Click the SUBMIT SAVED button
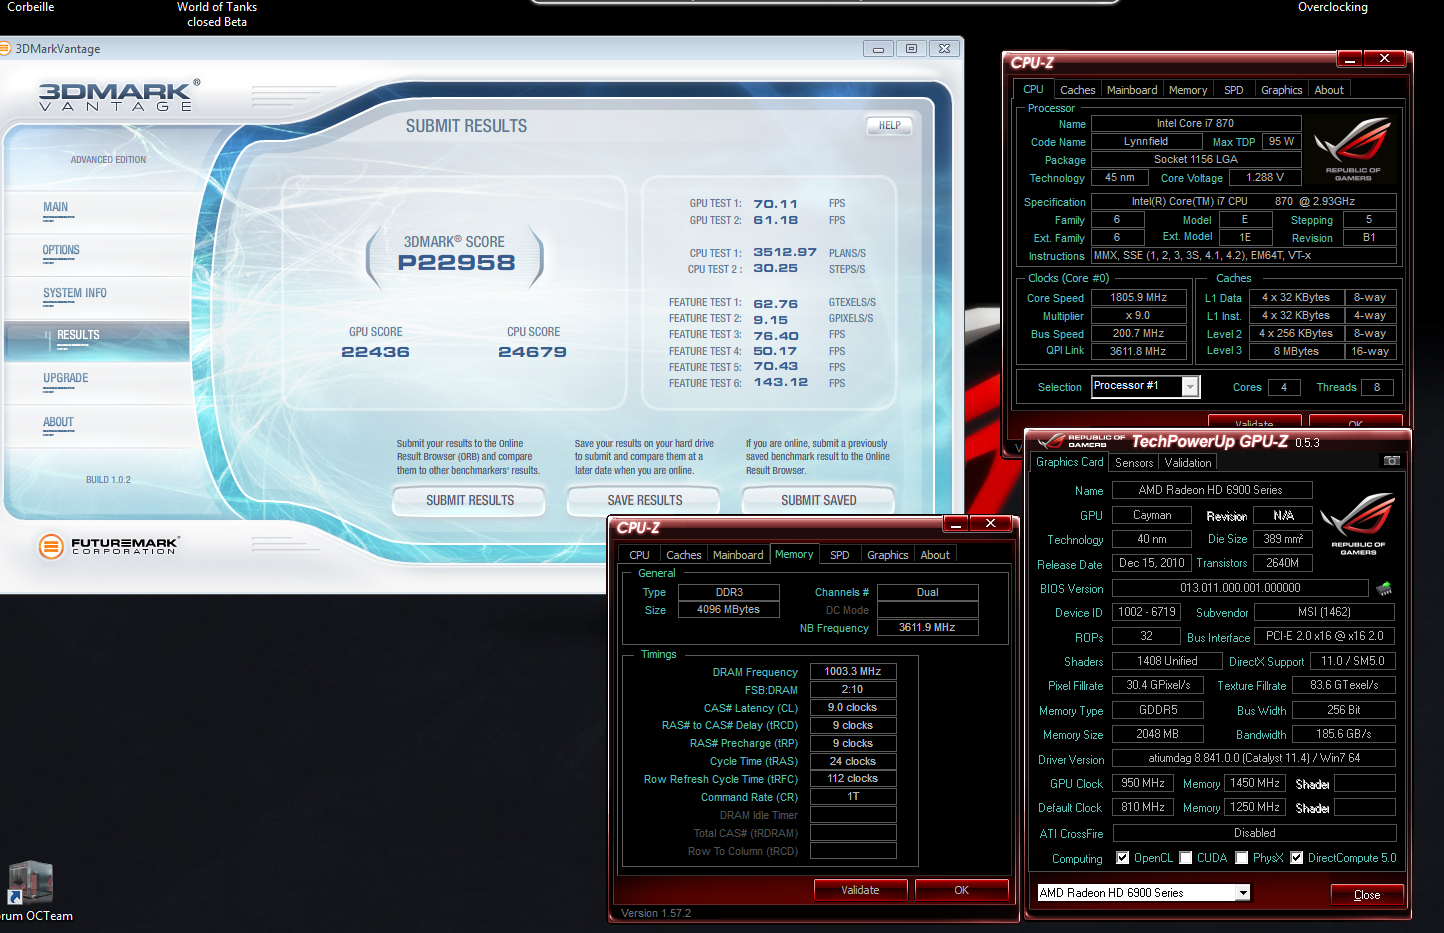1444x933 pixels. (818, 500)
